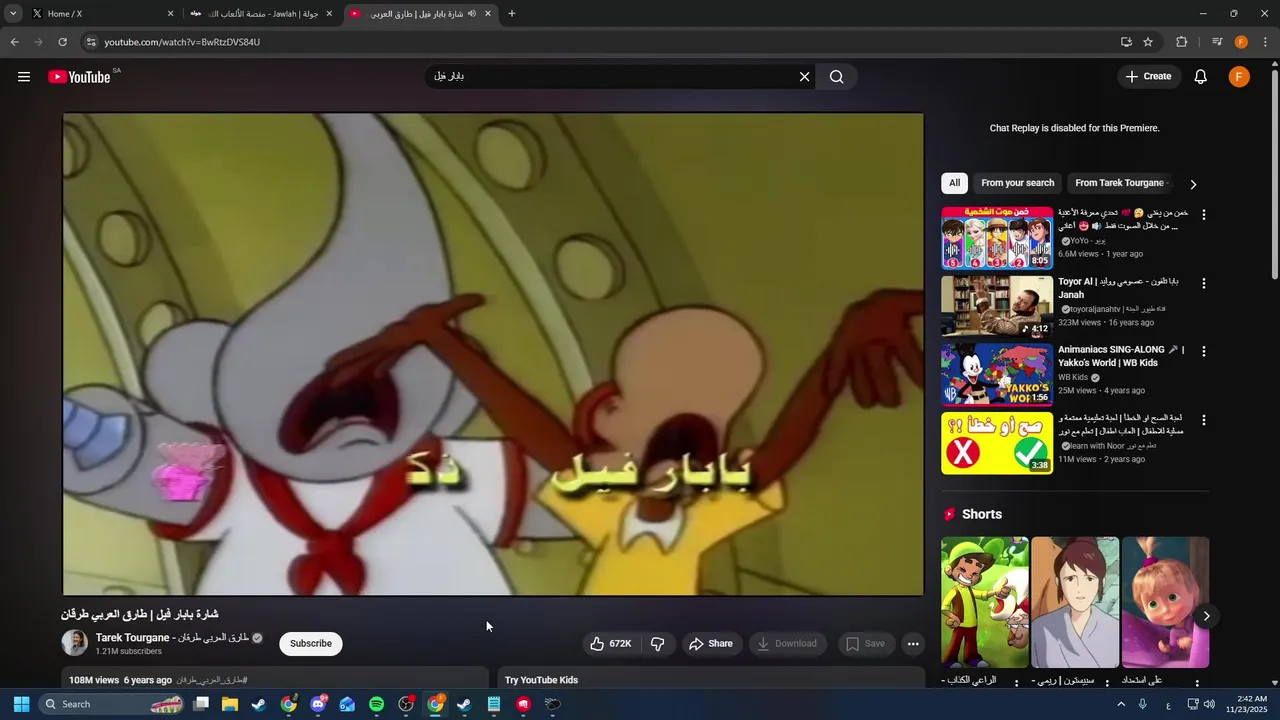Bookmark this page with star icon
This screenshot has width=1280, height=720.
(1148, 42)
